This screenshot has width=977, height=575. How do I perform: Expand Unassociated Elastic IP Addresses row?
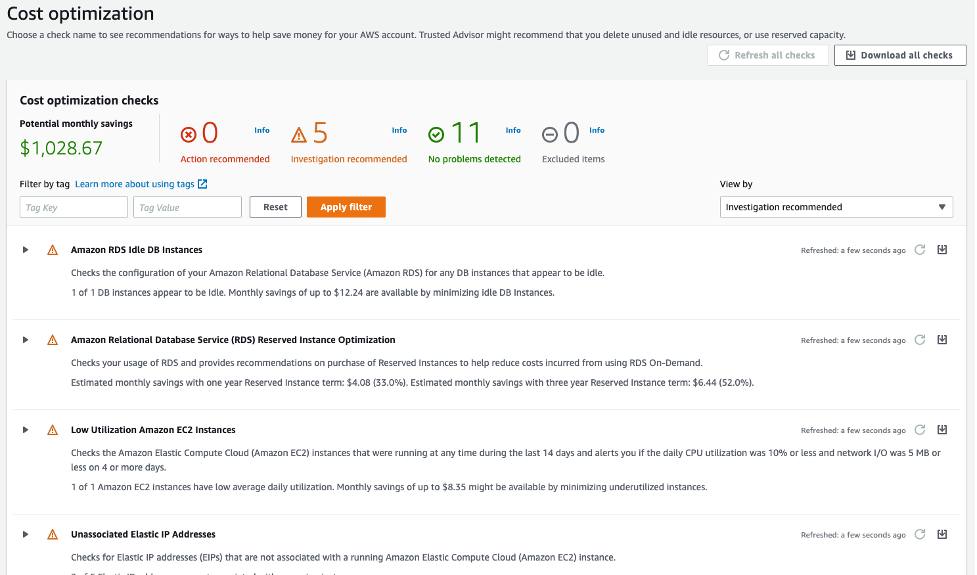coord(26,535)
